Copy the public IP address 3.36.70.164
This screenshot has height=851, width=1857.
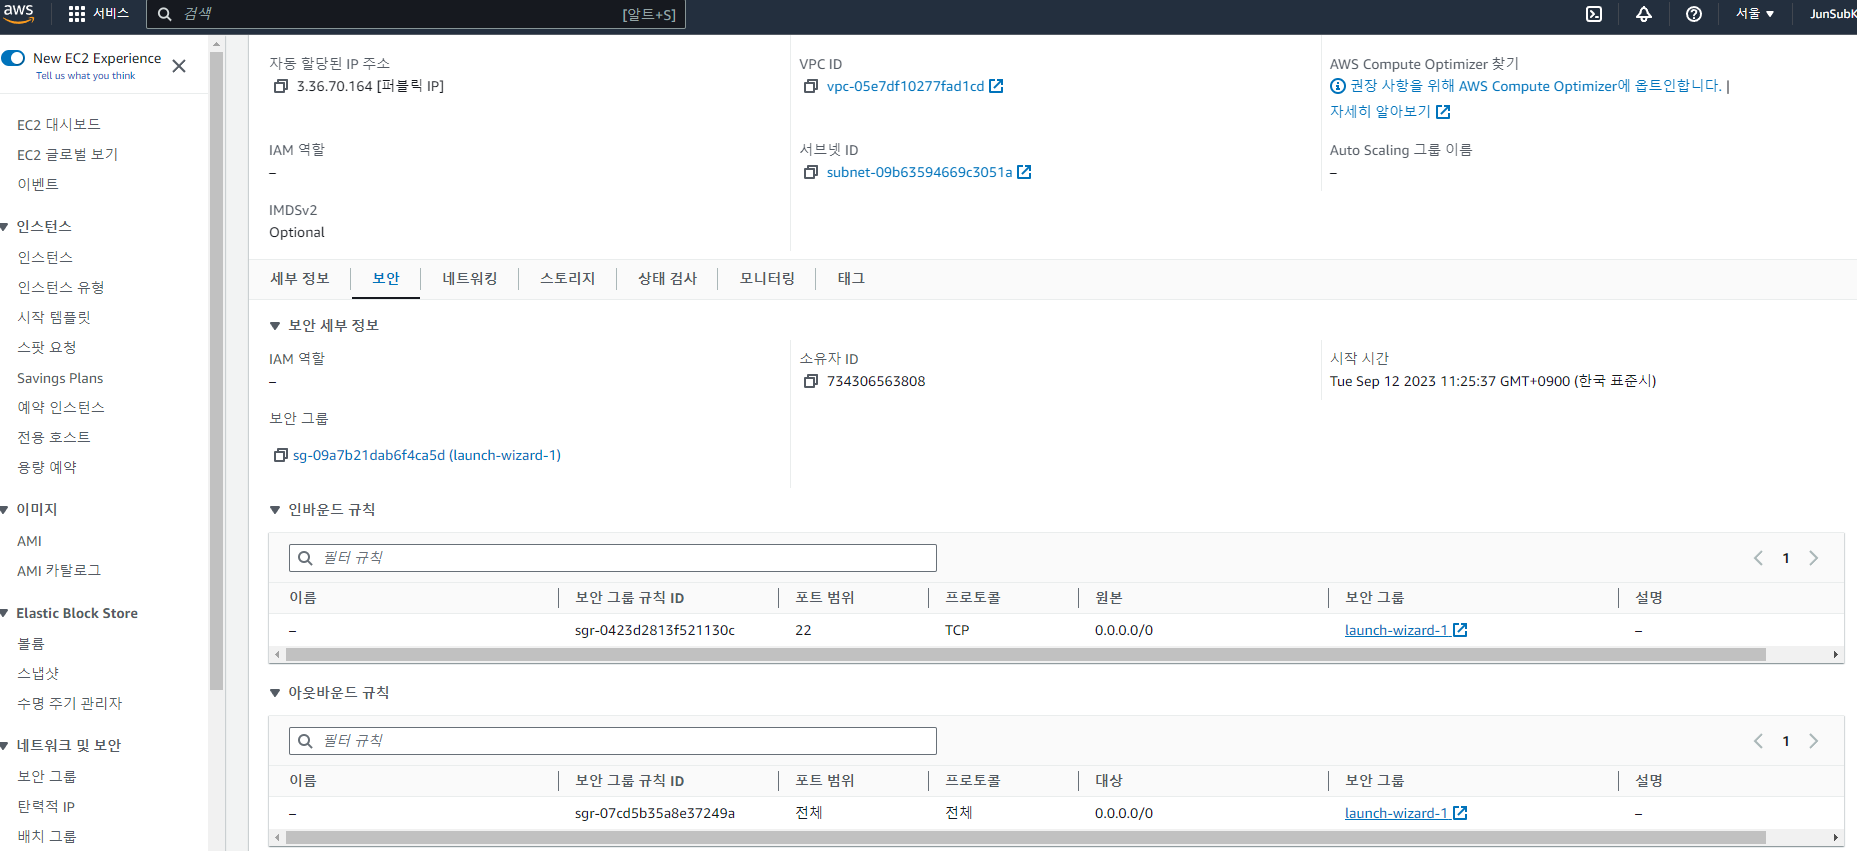coord(281,87)
